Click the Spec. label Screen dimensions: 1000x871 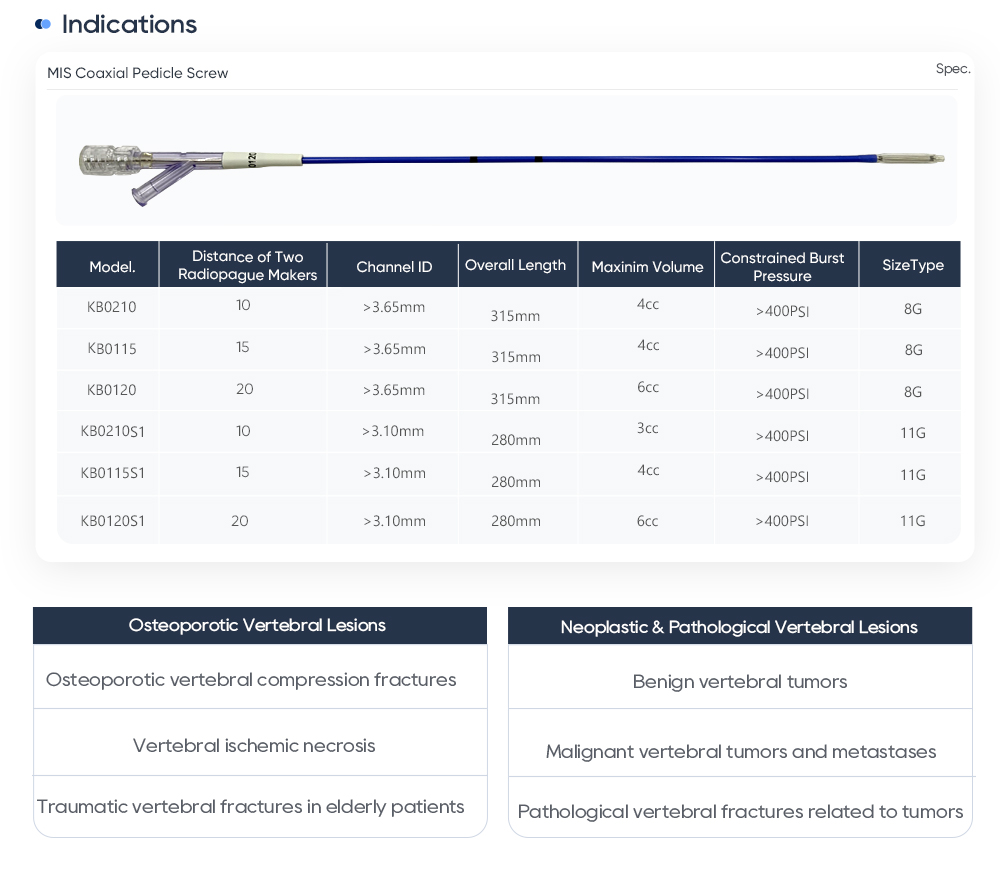[x=953, y=69]
